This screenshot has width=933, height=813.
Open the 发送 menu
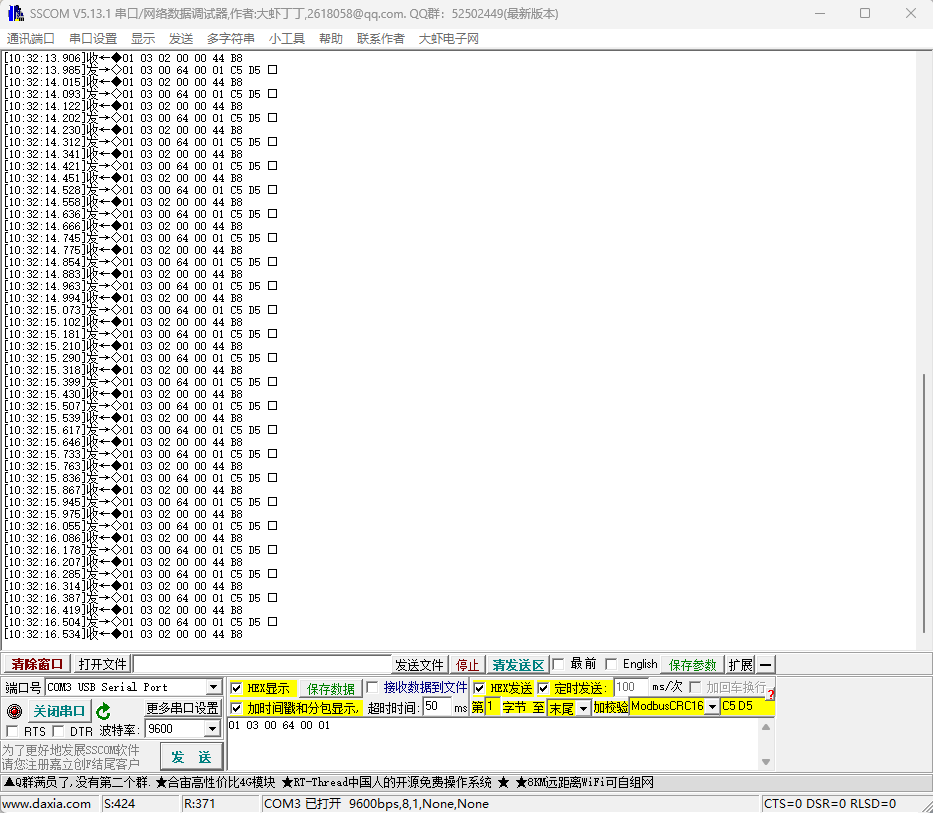pyautogui.click(x=181, y=39)
